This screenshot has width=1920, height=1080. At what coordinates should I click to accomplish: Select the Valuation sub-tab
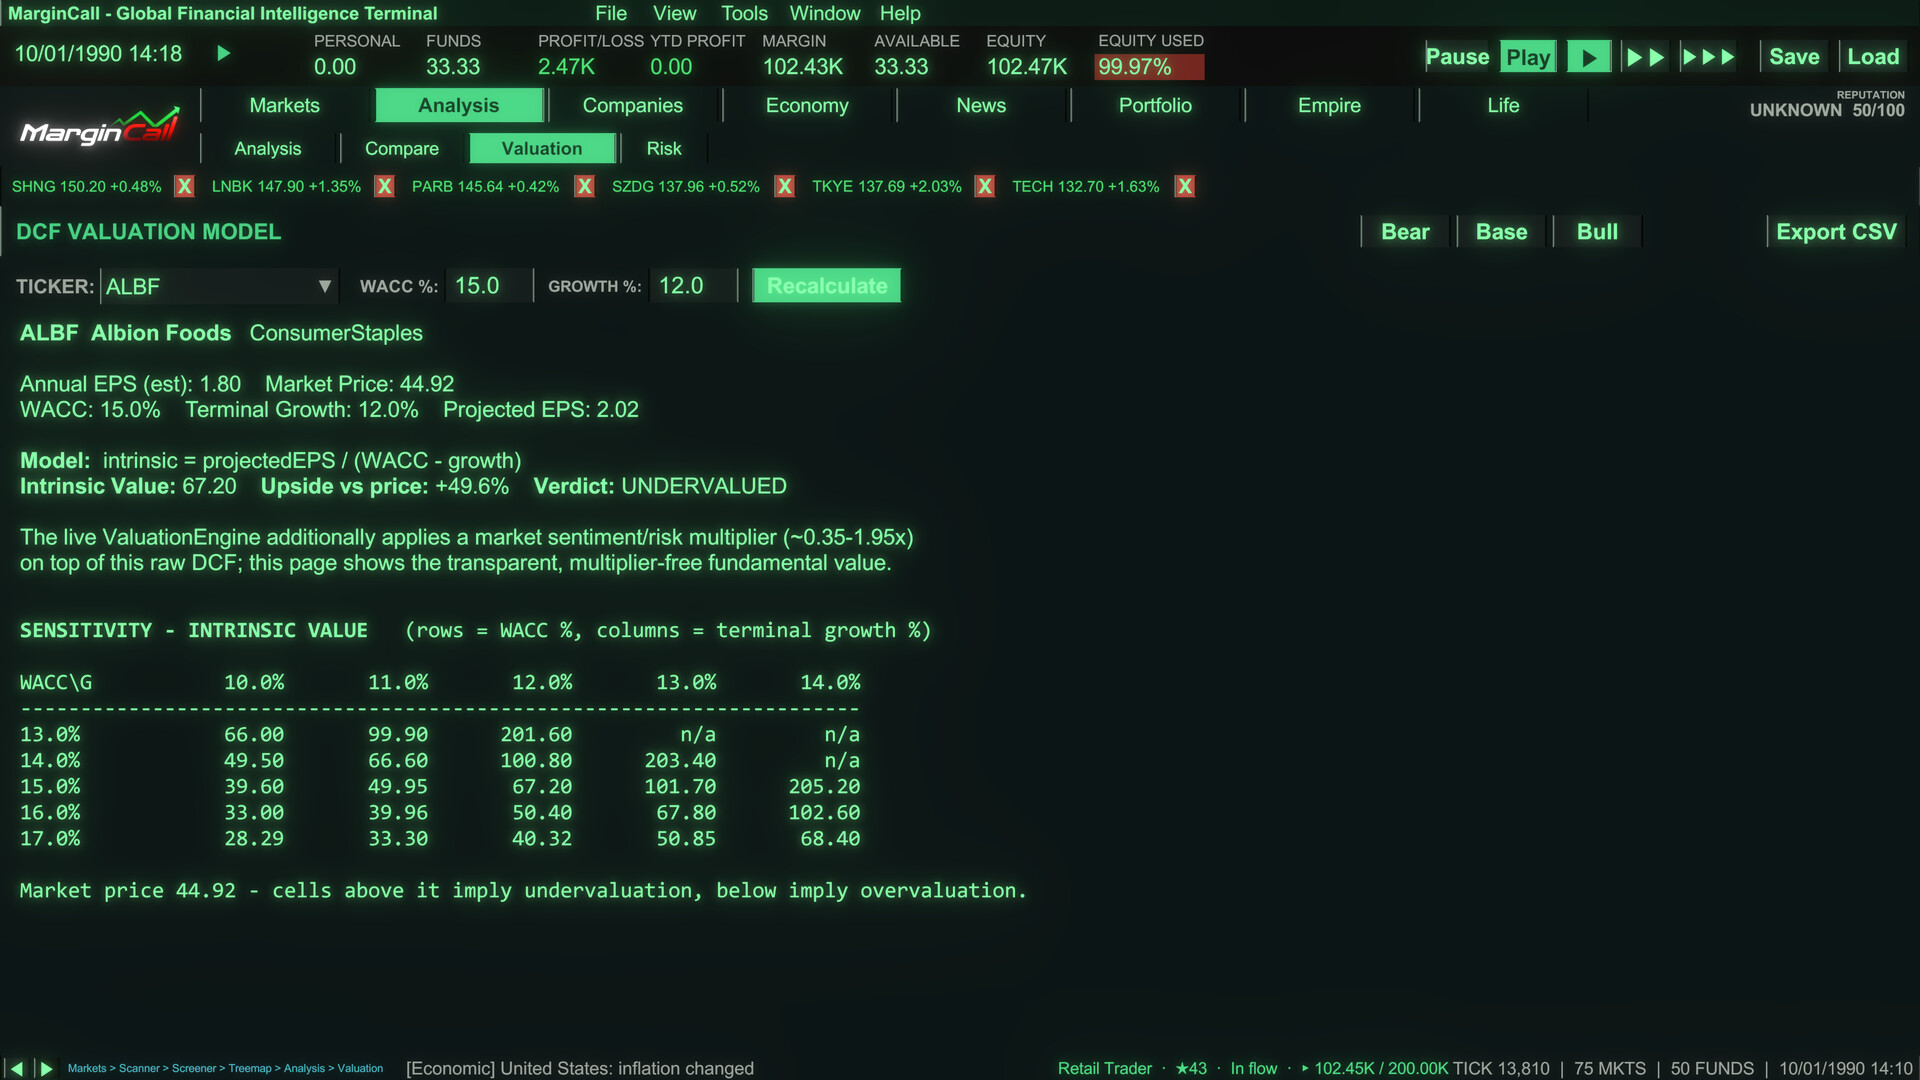[542, 149]
